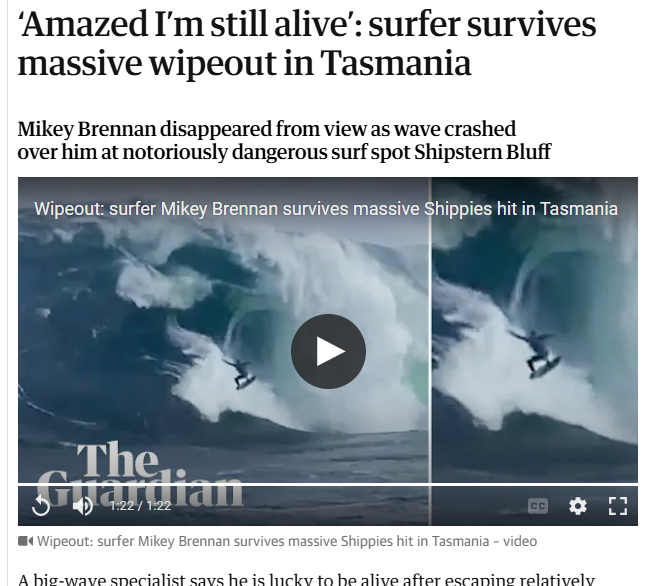Click 'Shipstern Bluff' in the subheading
The image size is (672, 586).
coord(483,152)
